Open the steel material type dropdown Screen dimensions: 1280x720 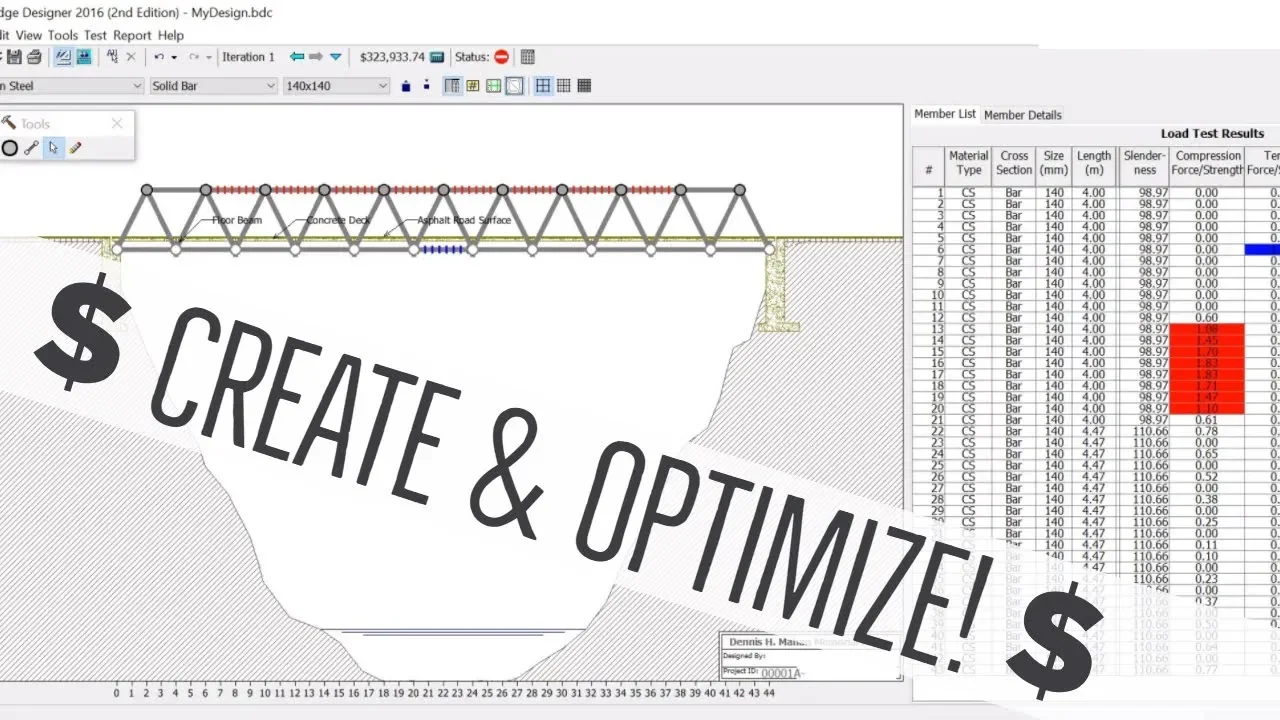[70, 86]
